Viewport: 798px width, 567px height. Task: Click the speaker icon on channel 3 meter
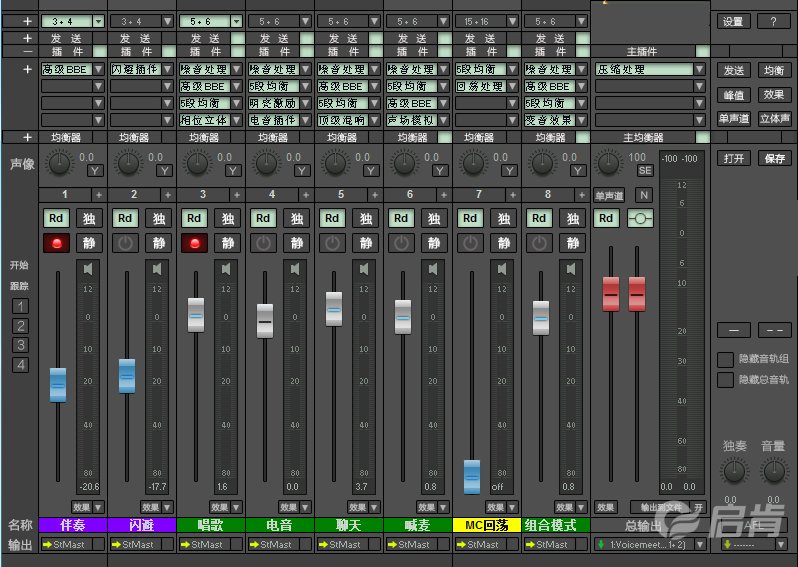pyautogui.click(x=226, y=269)
